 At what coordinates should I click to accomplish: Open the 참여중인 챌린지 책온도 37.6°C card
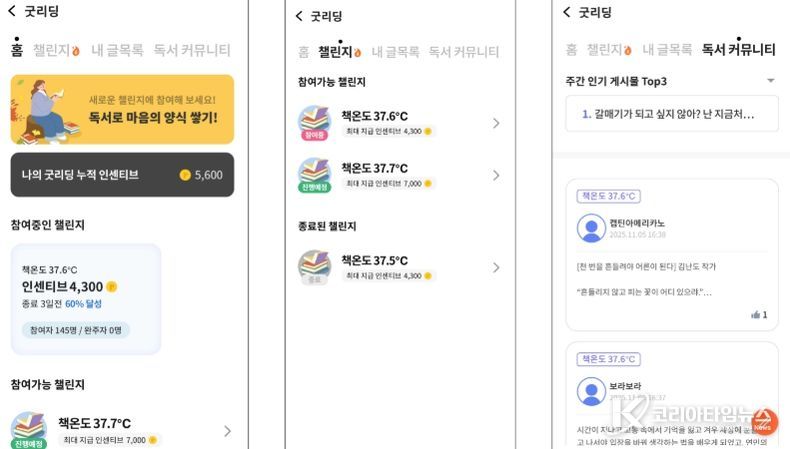coord(85,298)
